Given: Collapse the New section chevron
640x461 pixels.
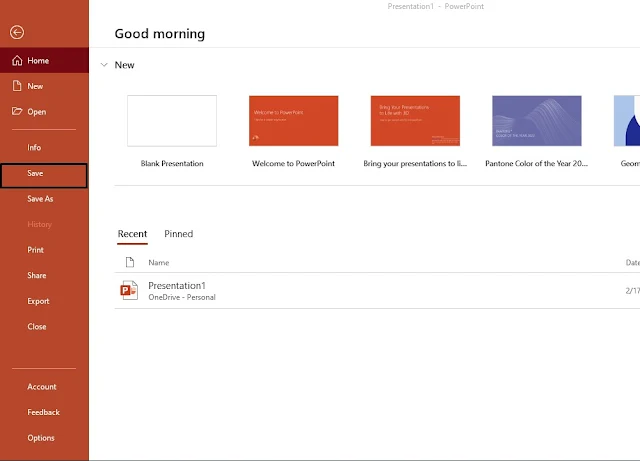Looking at the screenshot, I should (104, 65).
